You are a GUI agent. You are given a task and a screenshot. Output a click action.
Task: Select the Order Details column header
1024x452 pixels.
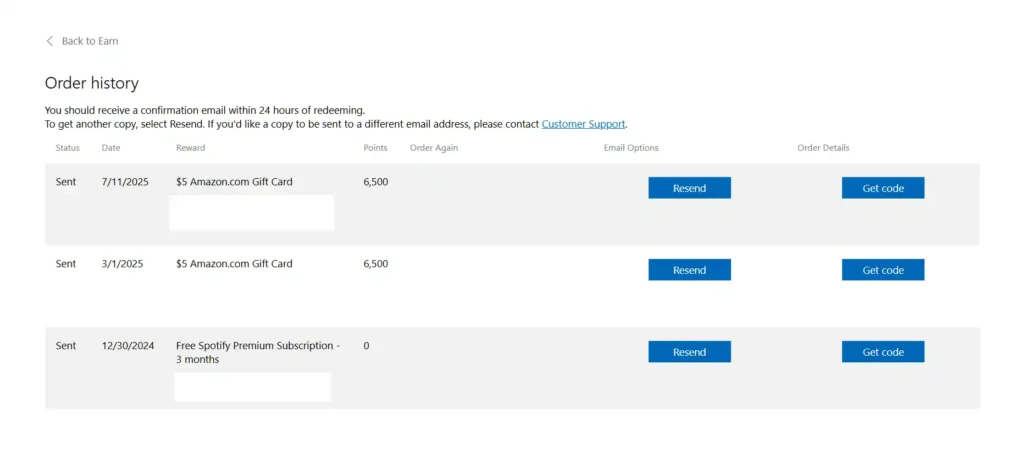tap(823, 148)
